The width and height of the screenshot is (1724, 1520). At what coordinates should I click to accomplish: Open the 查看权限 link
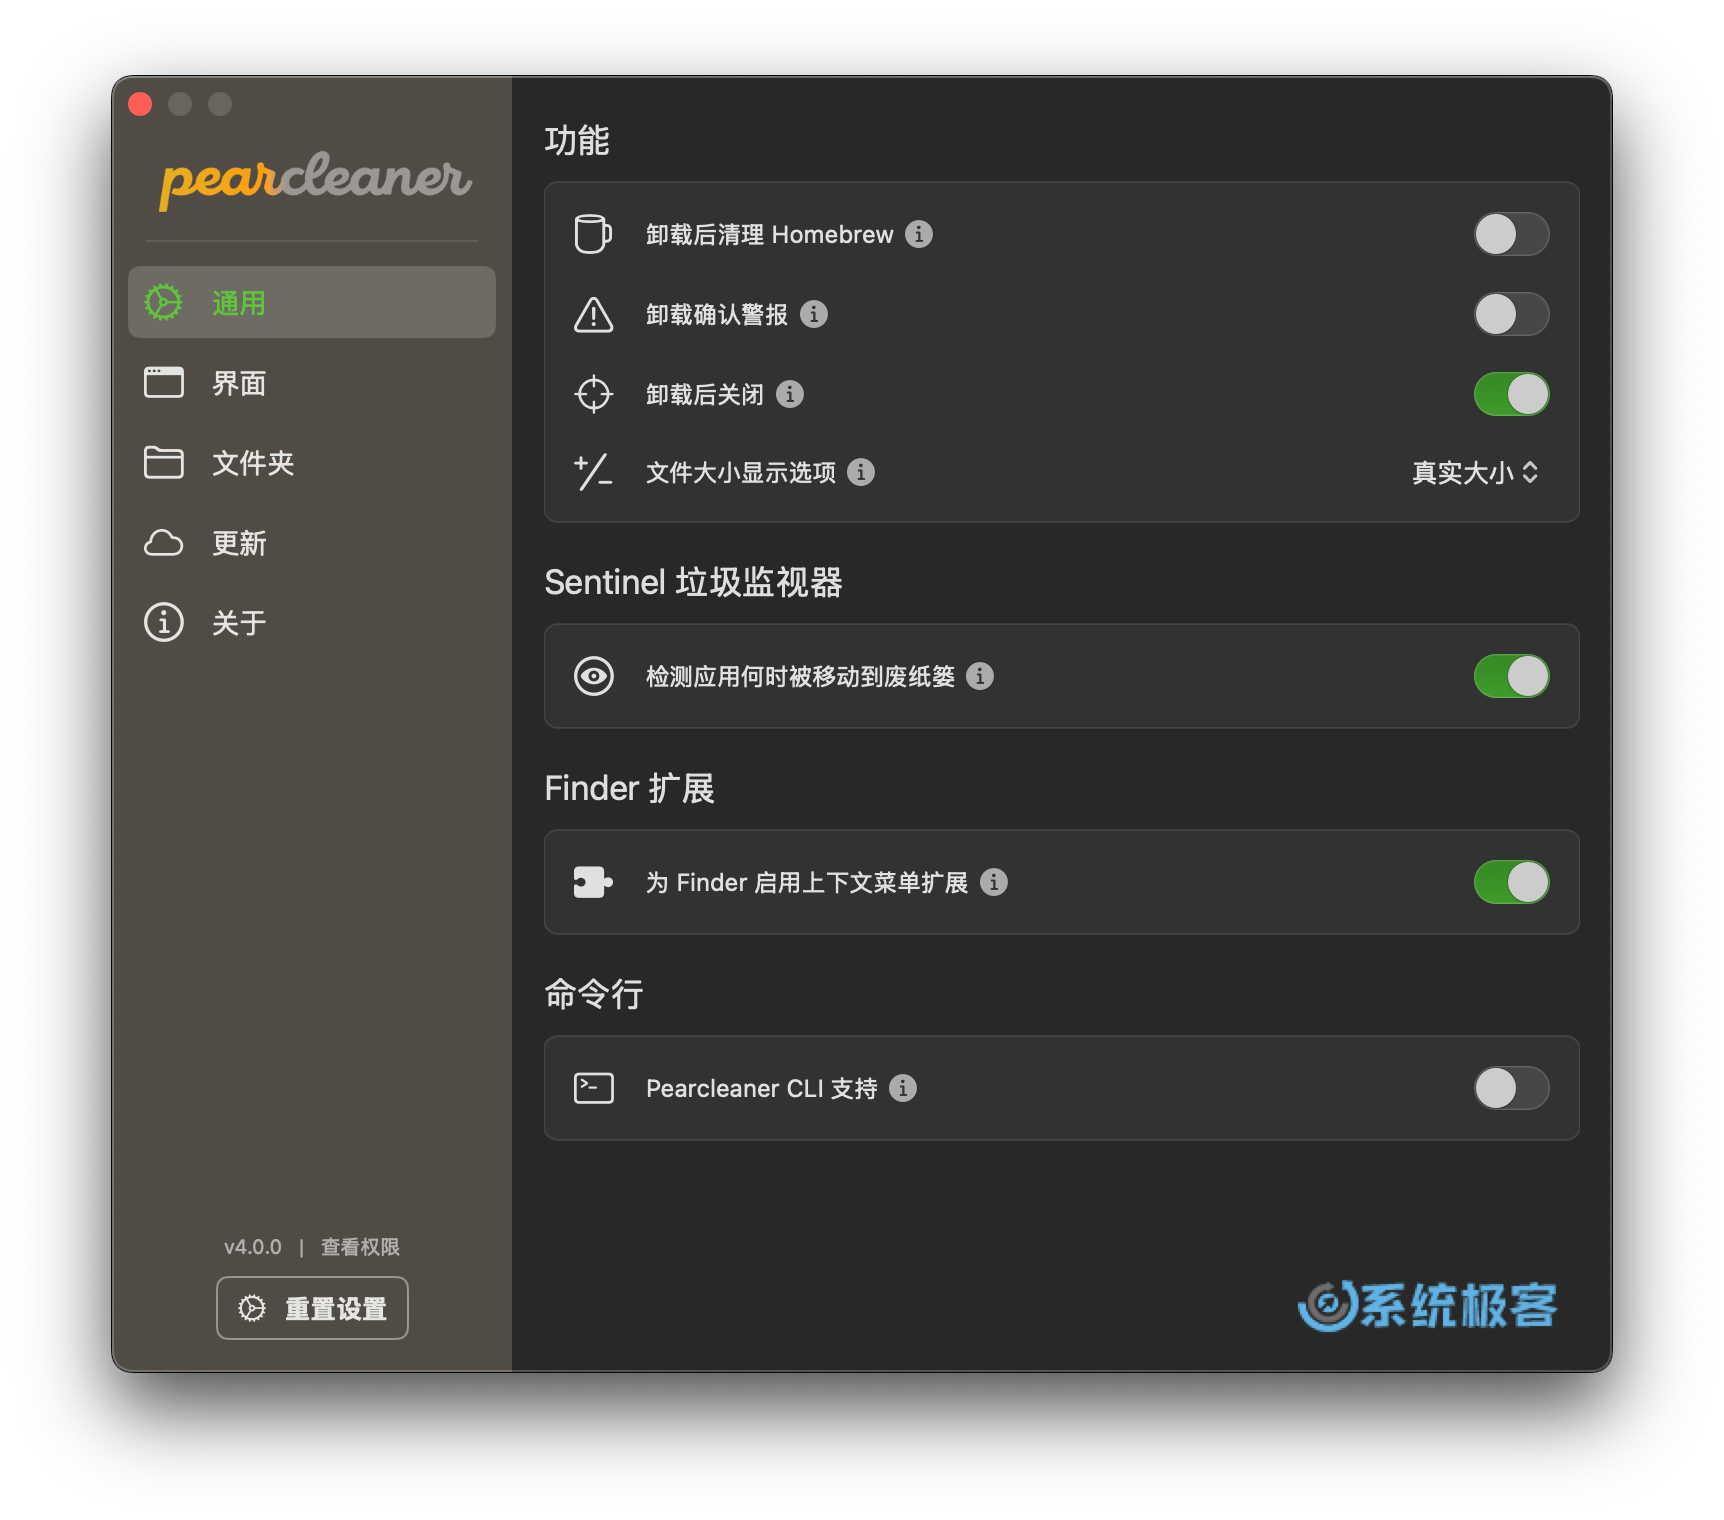(x=360, y=1247)
